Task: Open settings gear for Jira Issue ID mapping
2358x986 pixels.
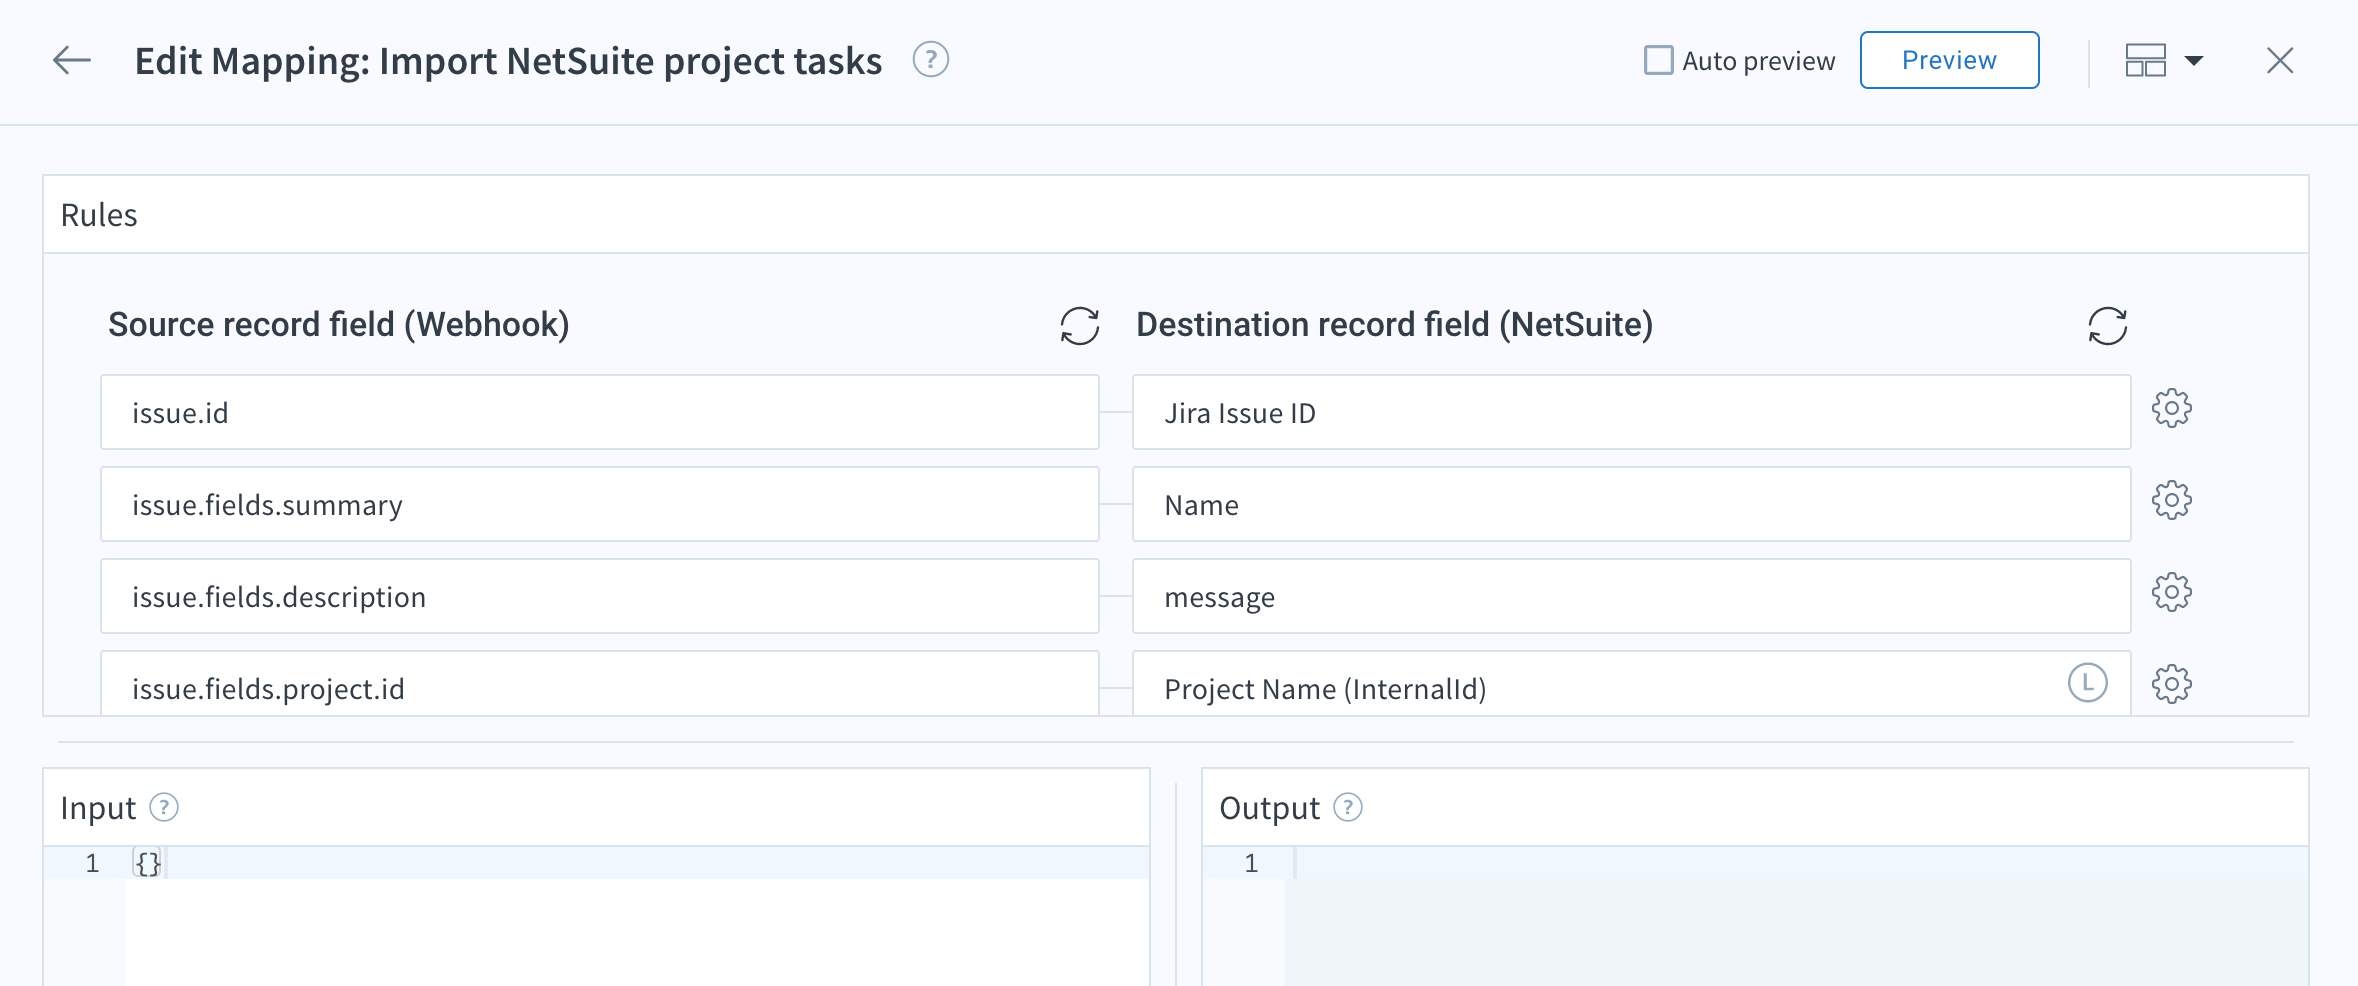Action: pos(2172,408)
